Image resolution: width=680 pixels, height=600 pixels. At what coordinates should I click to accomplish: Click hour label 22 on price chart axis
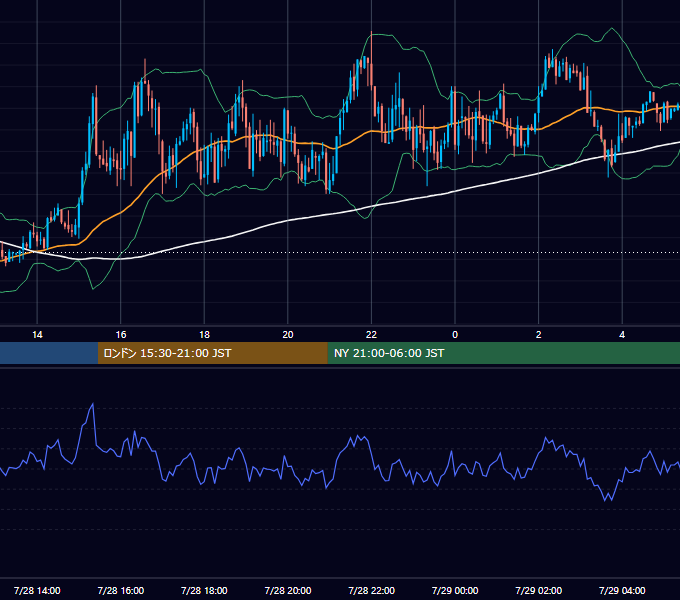(371, 335)
